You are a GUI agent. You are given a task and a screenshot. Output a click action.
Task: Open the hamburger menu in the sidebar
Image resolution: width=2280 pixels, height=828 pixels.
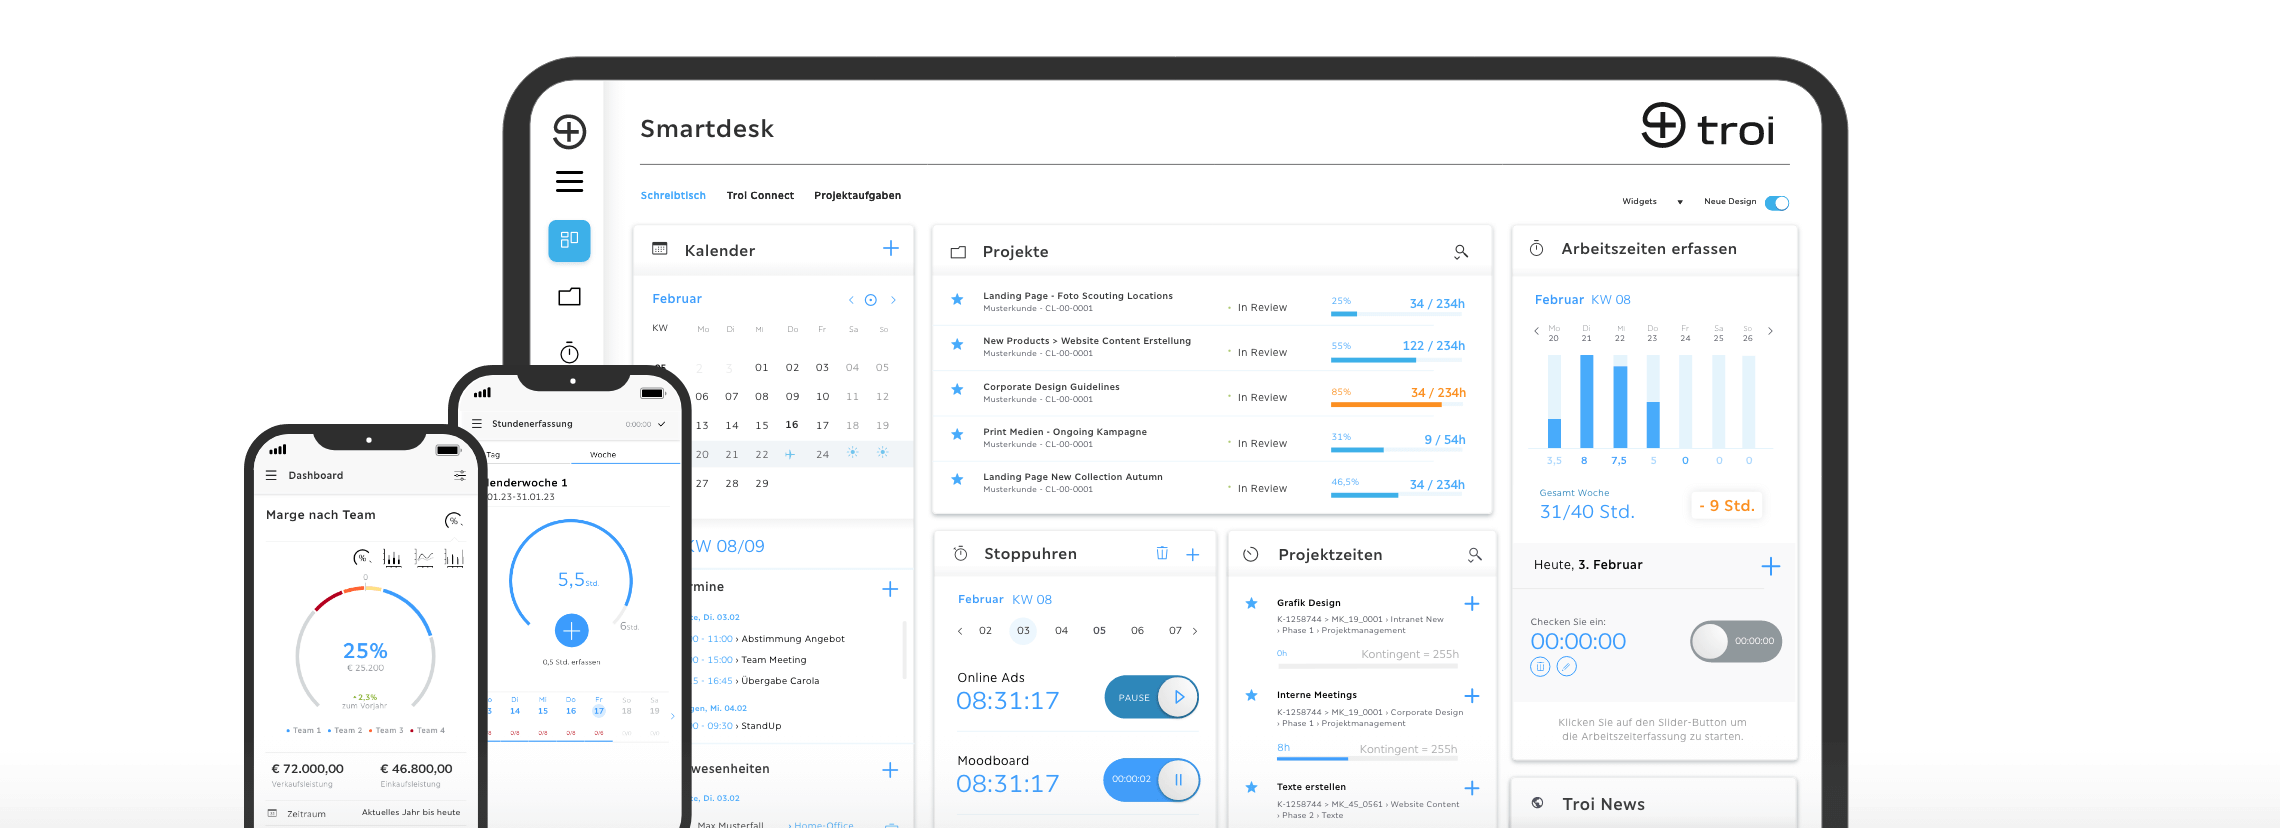click(x=569, y=181)
